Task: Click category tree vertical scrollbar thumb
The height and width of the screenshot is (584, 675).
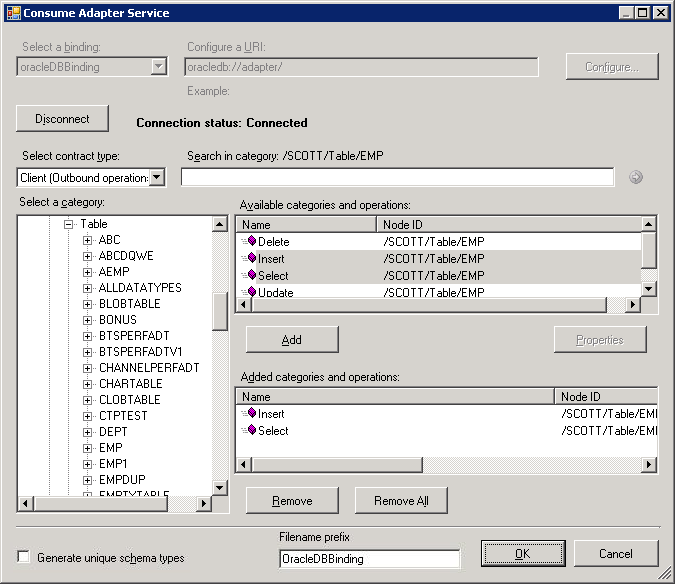Action: [x=220, y=312]
